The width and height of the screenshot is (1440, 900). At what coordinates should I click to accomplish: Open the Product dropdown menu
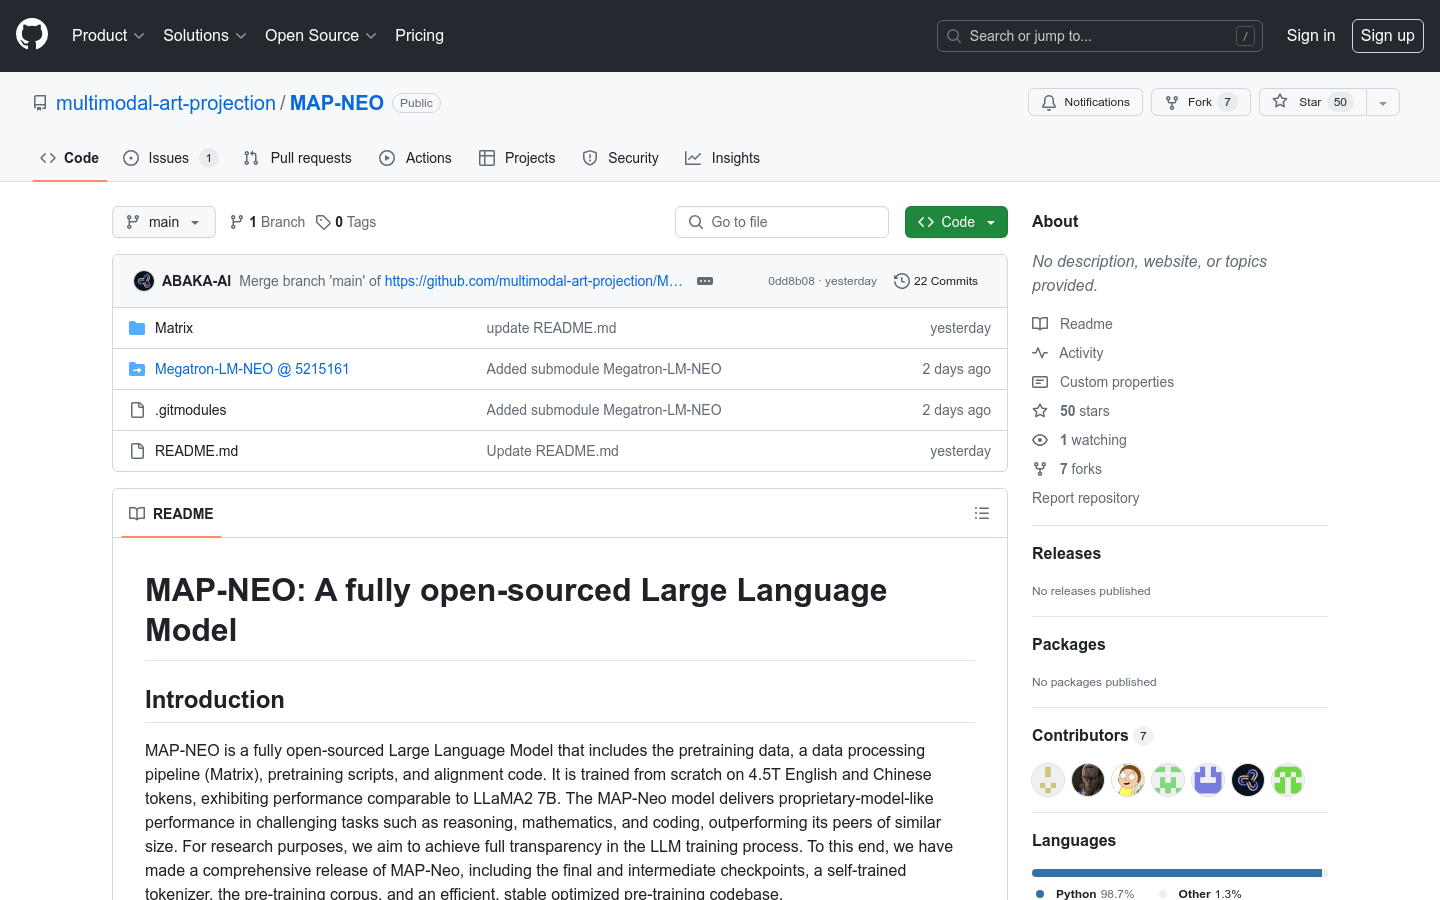108,35
